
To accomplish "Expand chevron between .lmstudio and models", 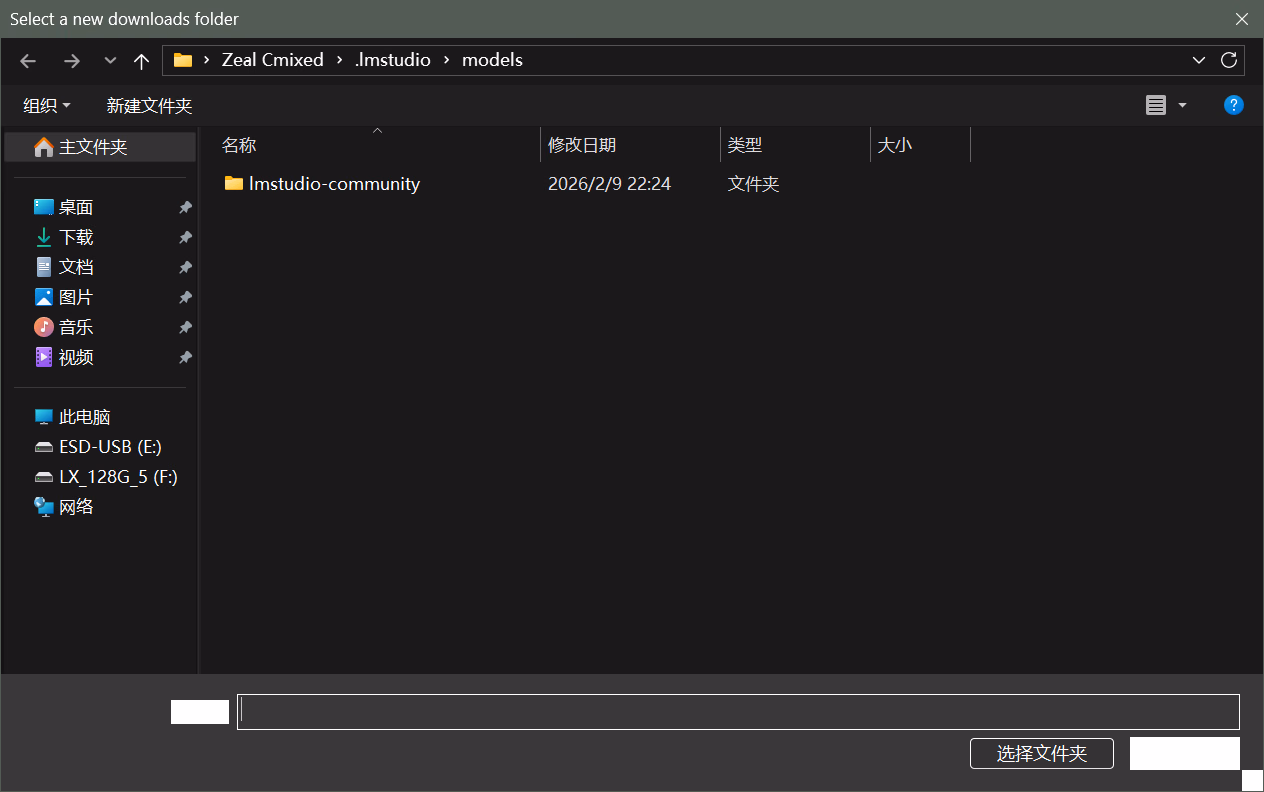I will click(446, 60).
